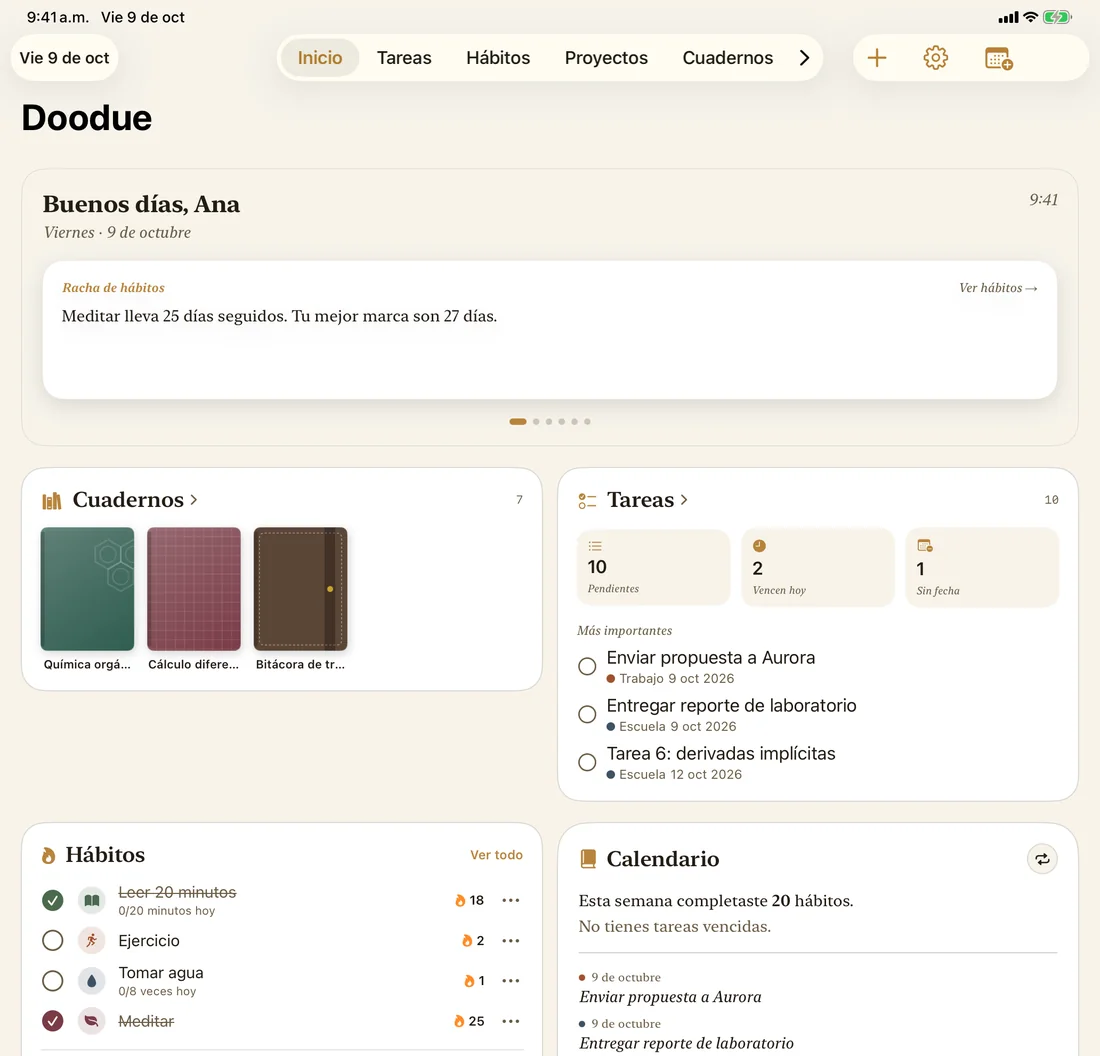Uncheck the Meditar habit

click(x=53, y=1021)
